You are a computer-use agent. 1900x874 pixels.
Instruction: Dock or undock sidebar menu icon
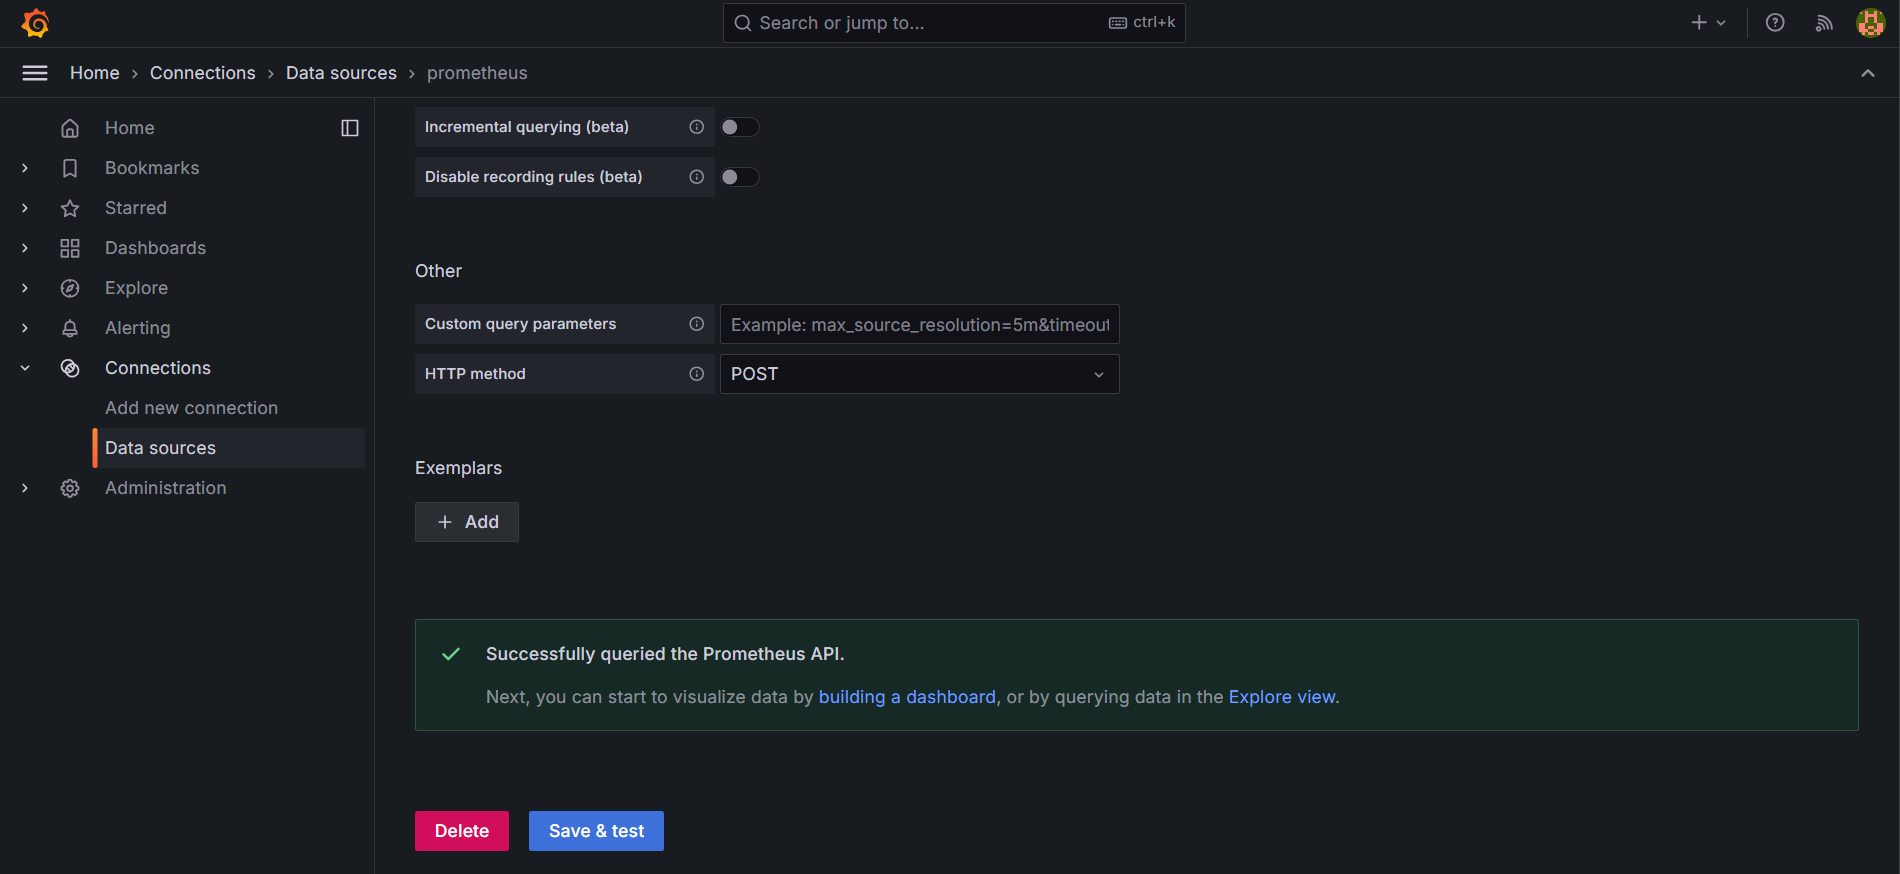coord(350,128)
